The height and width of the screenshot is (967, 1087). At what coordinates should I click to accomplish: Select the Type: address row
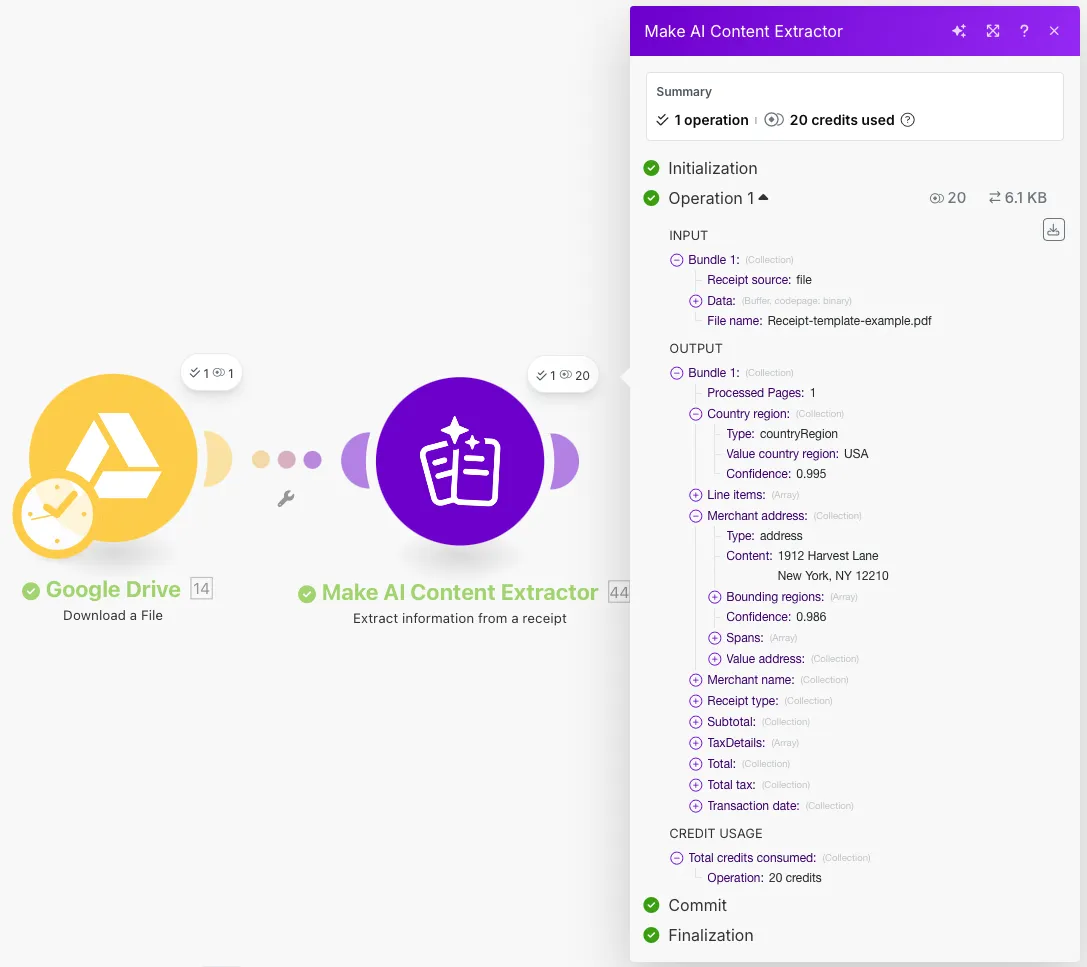[764, 536]
